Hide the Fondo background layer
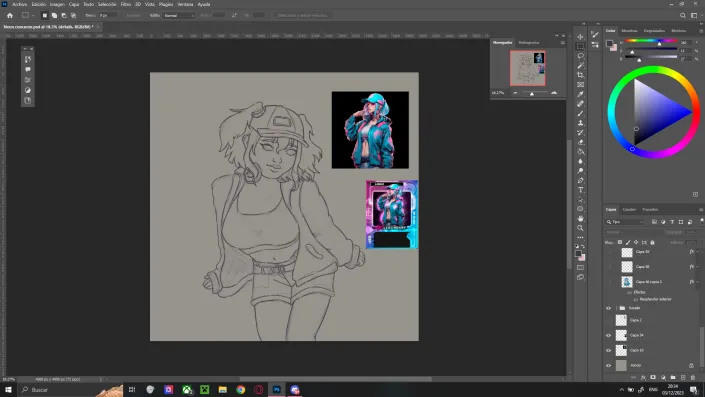 [x=608, y=366]
